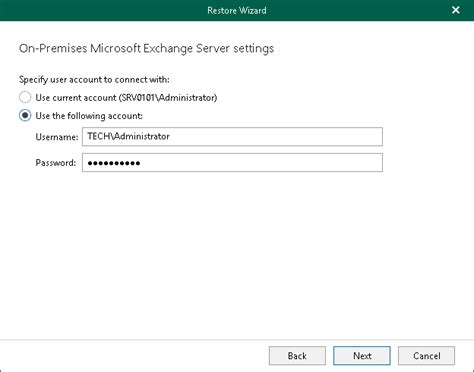Click the 'Restore Wizard' title text

coord(237,11)
